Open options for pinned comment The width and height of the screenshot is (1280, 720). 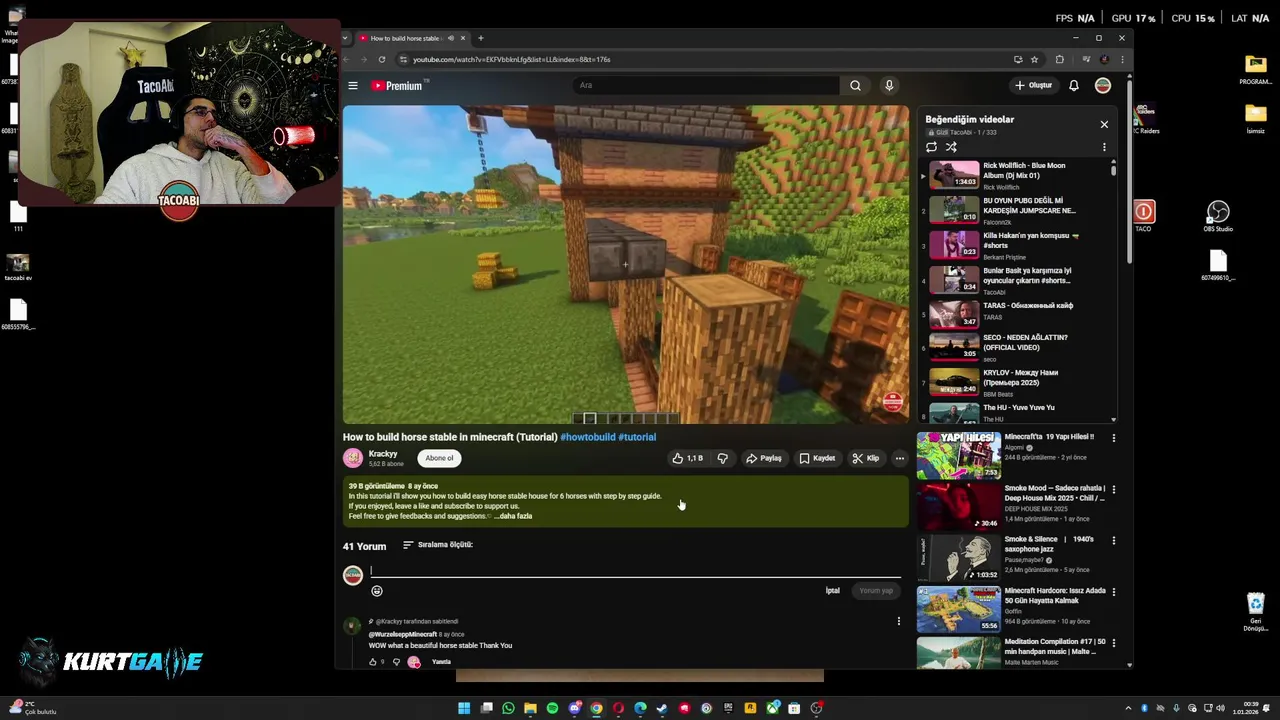[898, 622]
